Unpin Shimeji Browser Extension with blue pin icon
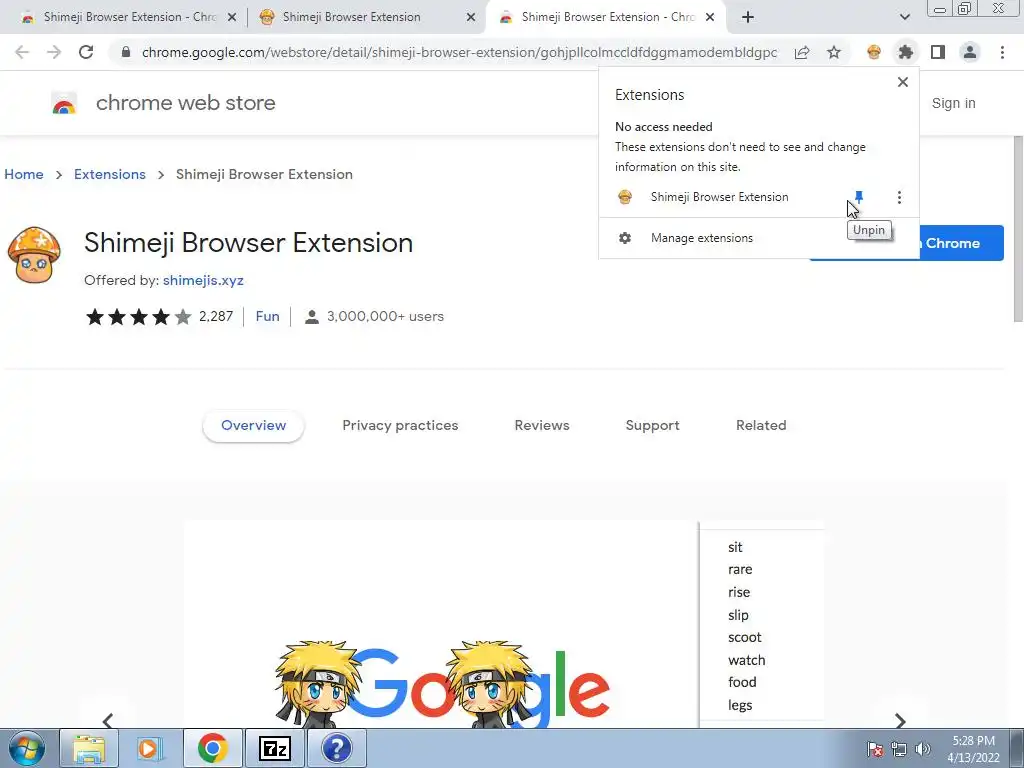The height and width of the screenshot is (768, 1024). coord(859,197)
